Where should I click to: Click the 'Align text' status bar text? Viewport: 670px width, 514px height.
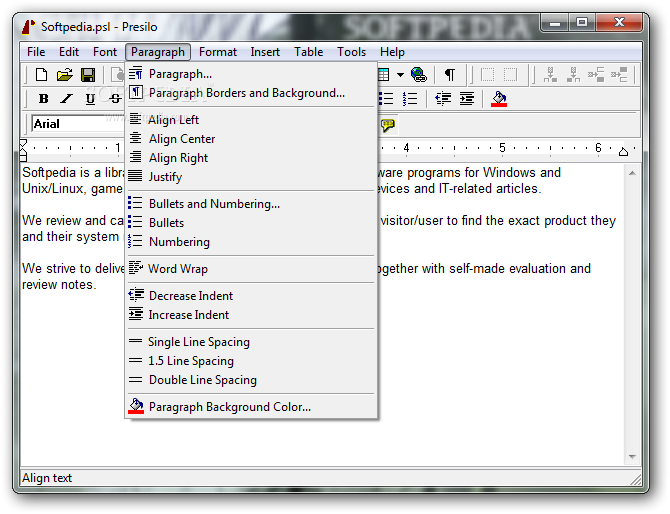47,478
